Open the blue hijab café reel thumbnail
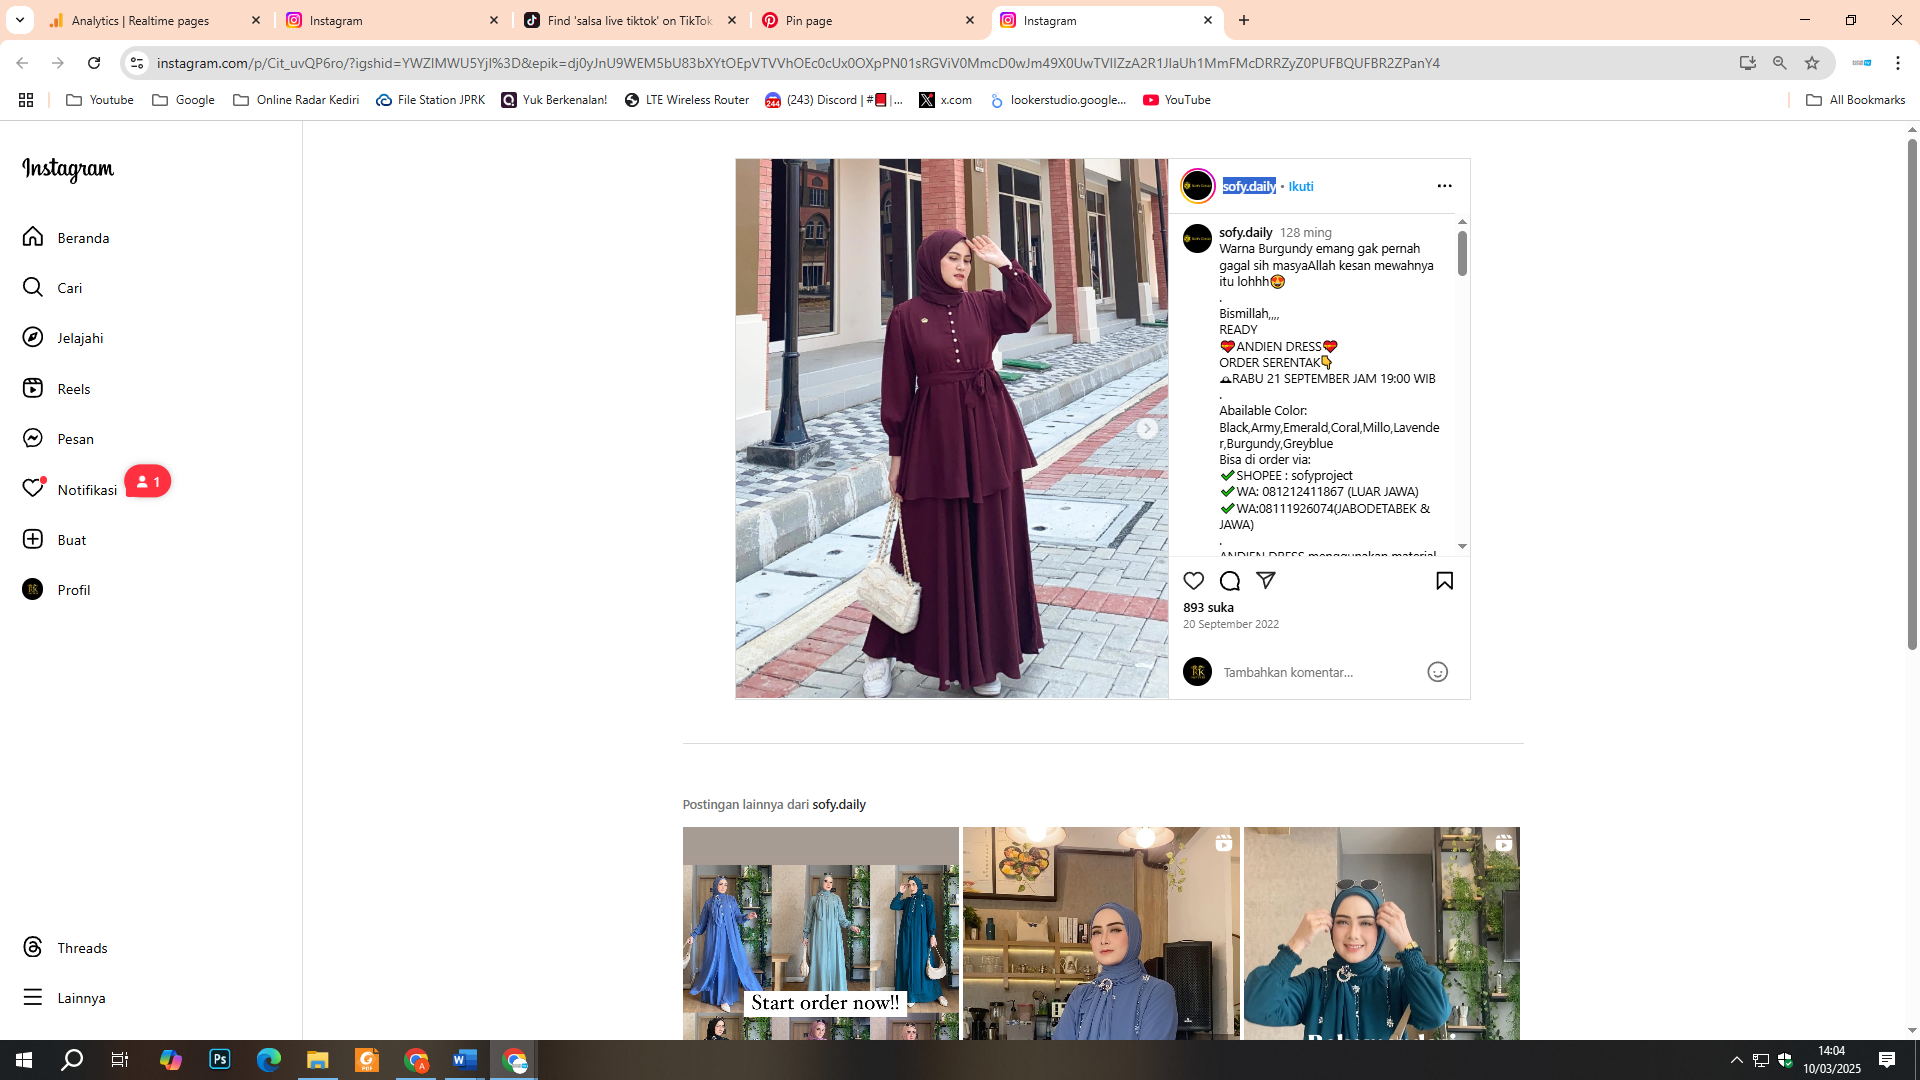Screen dimensions: 1920x1080 (1101, 933)
